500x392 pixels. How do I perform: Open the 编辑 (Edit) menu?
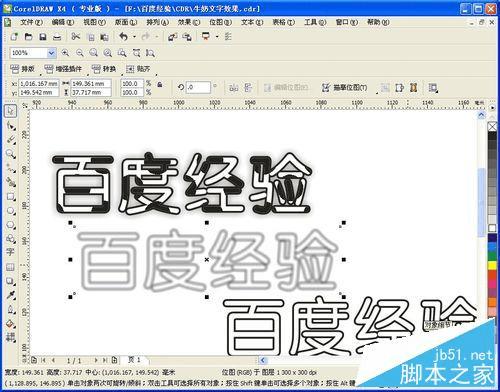tap(63, 22)
